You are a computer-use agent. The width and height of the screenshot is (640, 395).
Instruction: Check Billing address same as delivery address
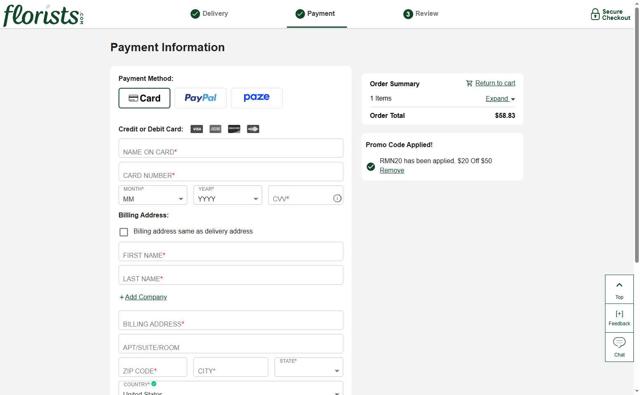(x=124, y=232)
